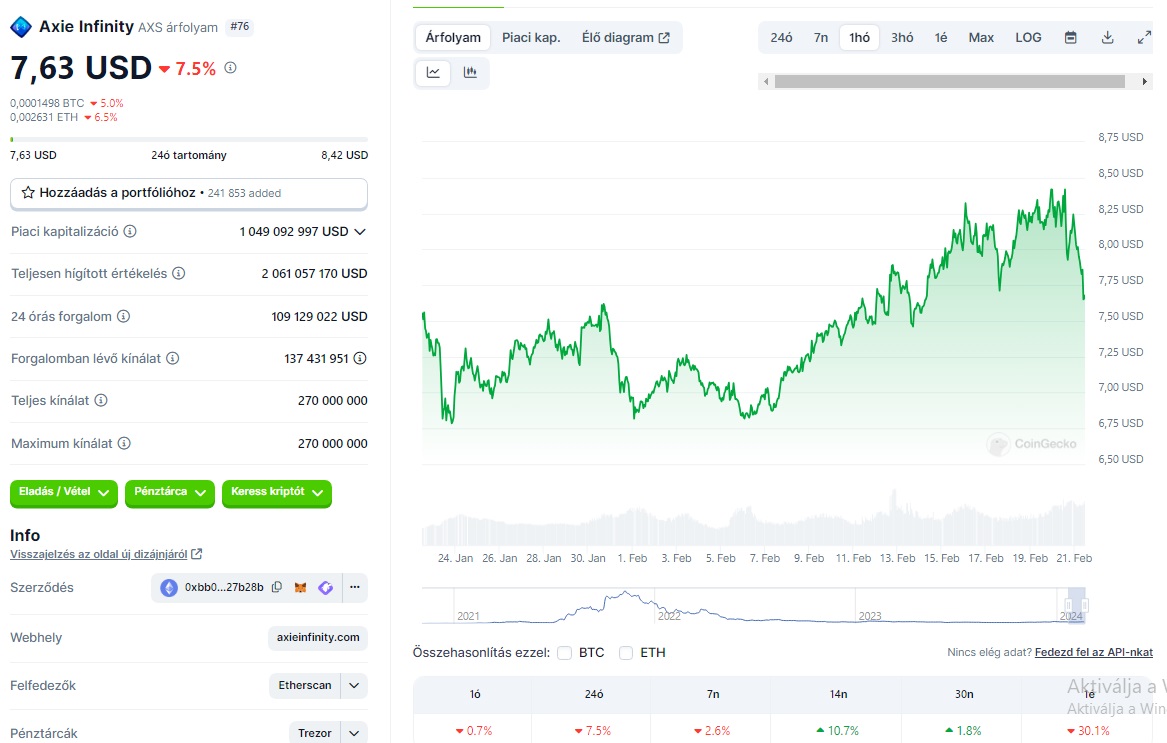Screen dimensions: 1167x743
Task: Click the Ethereum contract chain icon
Action: coord(169,587)
